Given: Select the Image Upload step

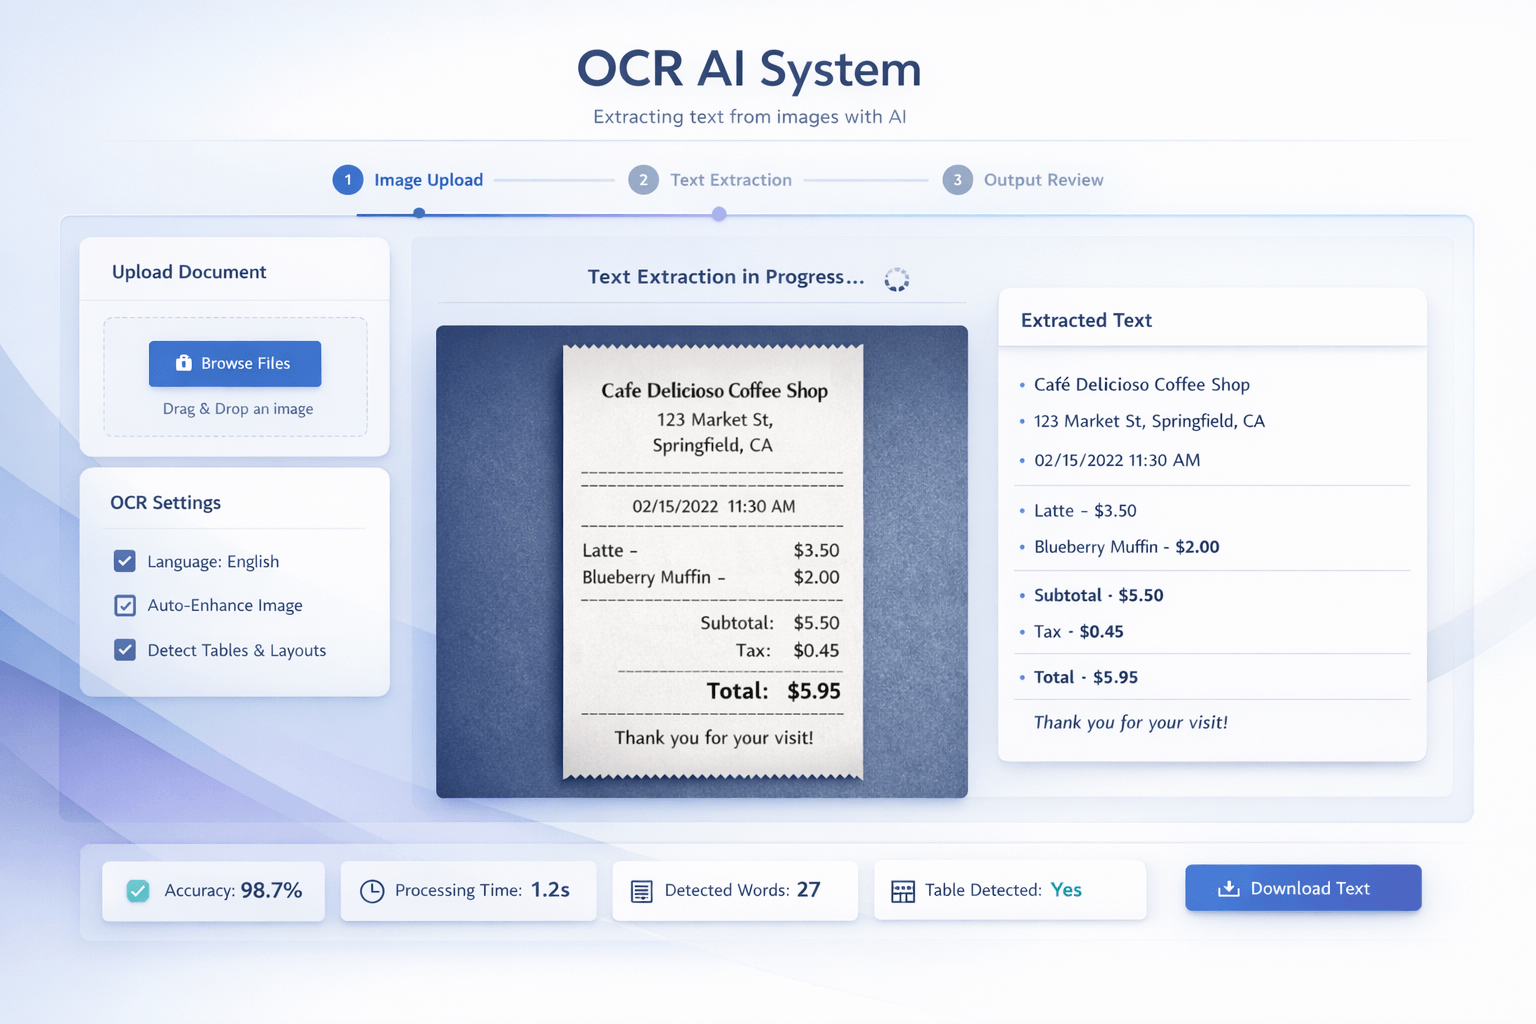Looking at the screenshot, I should (x=428, y=180).
